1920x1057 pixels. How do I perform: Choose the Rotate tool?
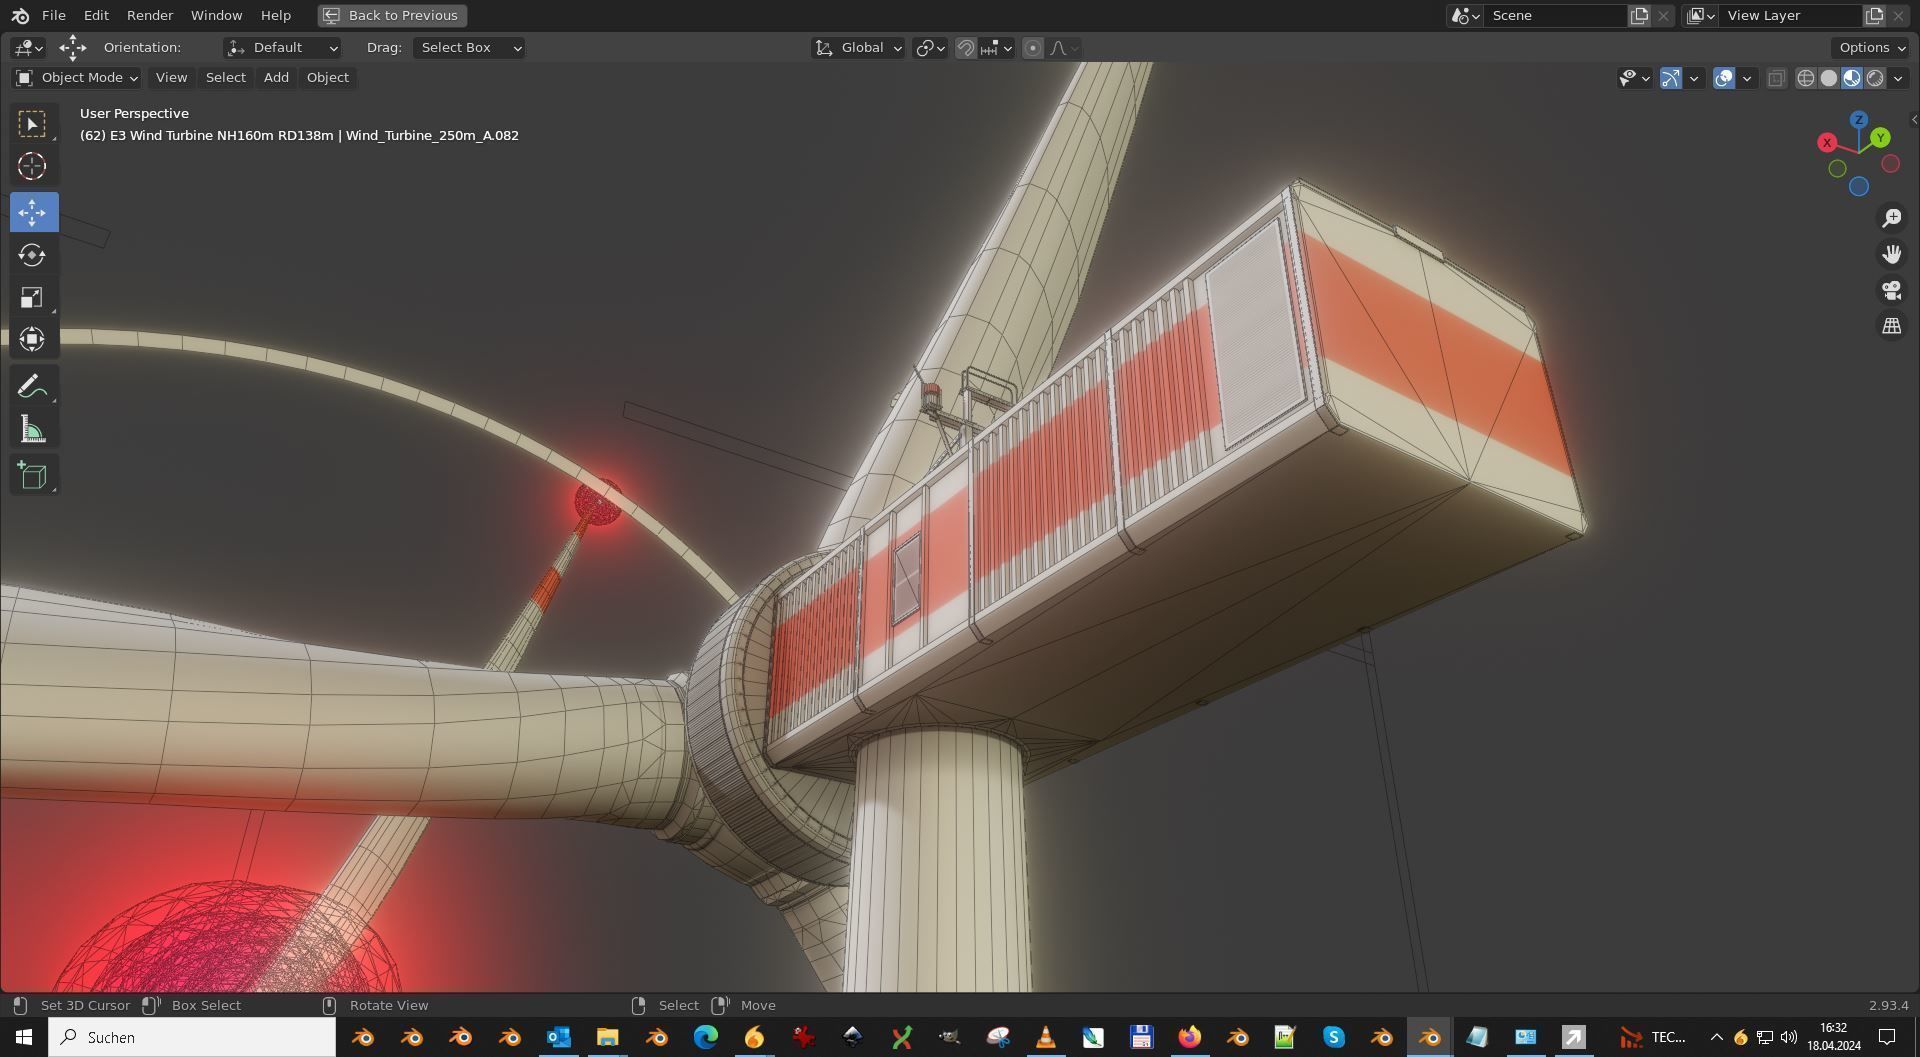coord(33,254)
